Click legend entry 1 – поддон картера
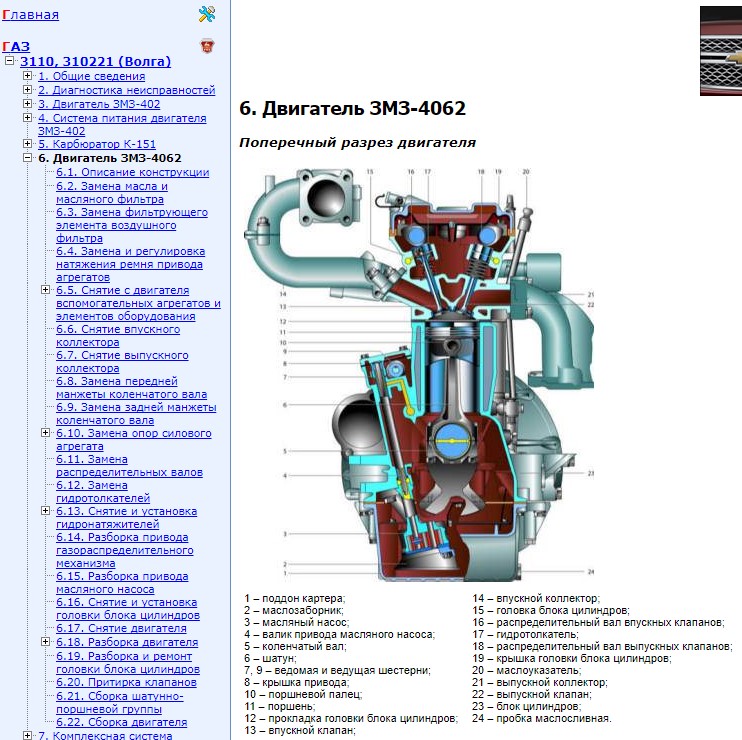Screen dimensions: 742x740 tap(295, 598)
